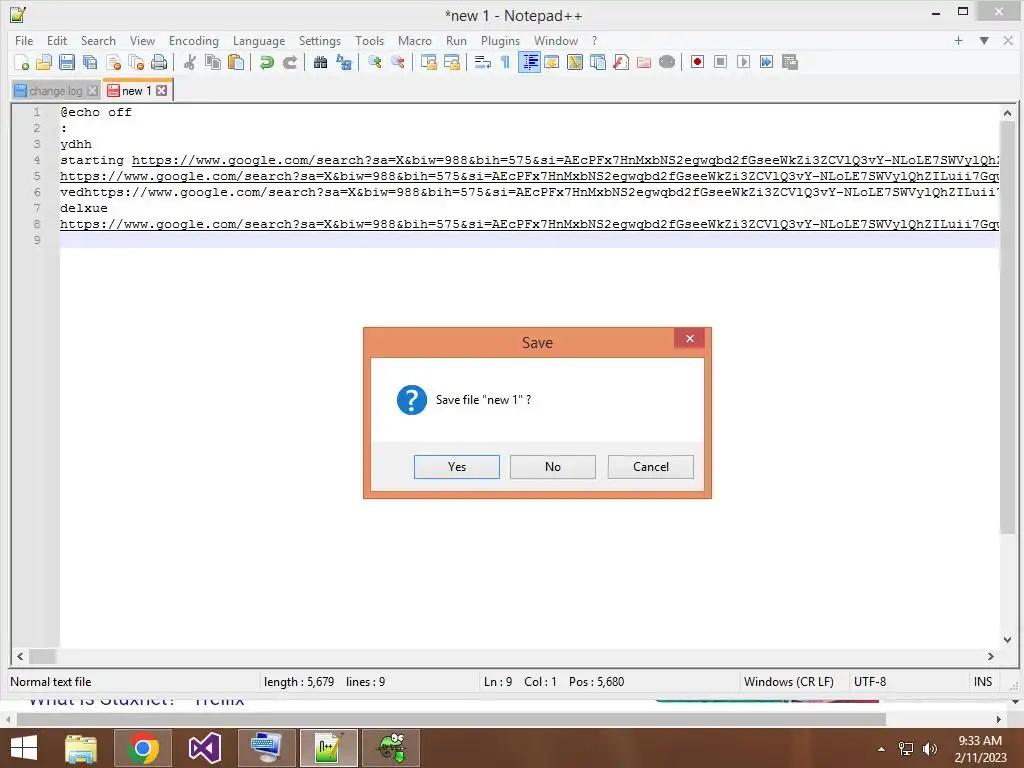Viewport: 1024px width, 768px height.
Task: Click the Close All documents icon
Action: click(x=136, y=62)
